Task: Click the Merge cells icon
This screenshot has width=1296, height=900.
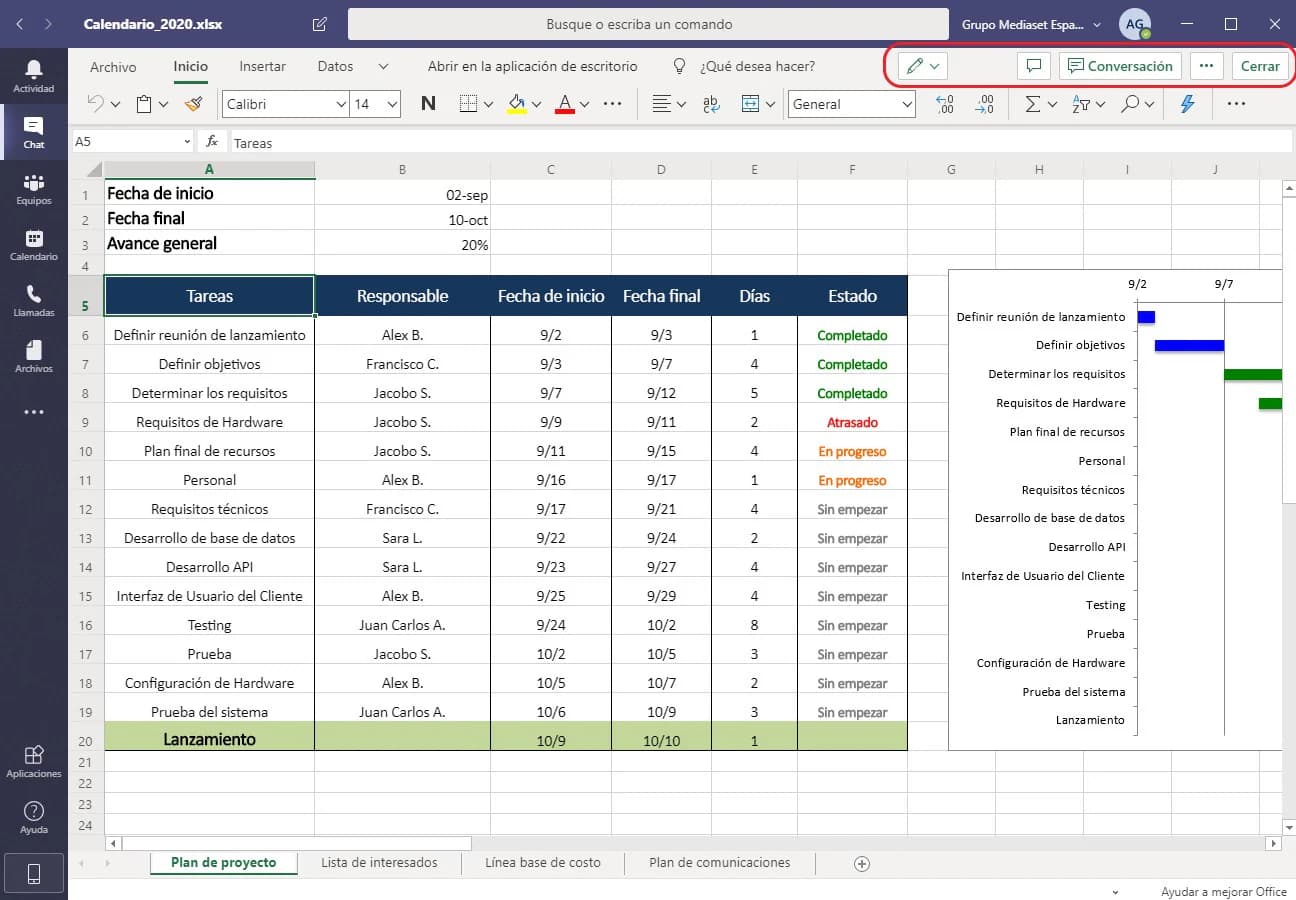Action: pos(751,104)
